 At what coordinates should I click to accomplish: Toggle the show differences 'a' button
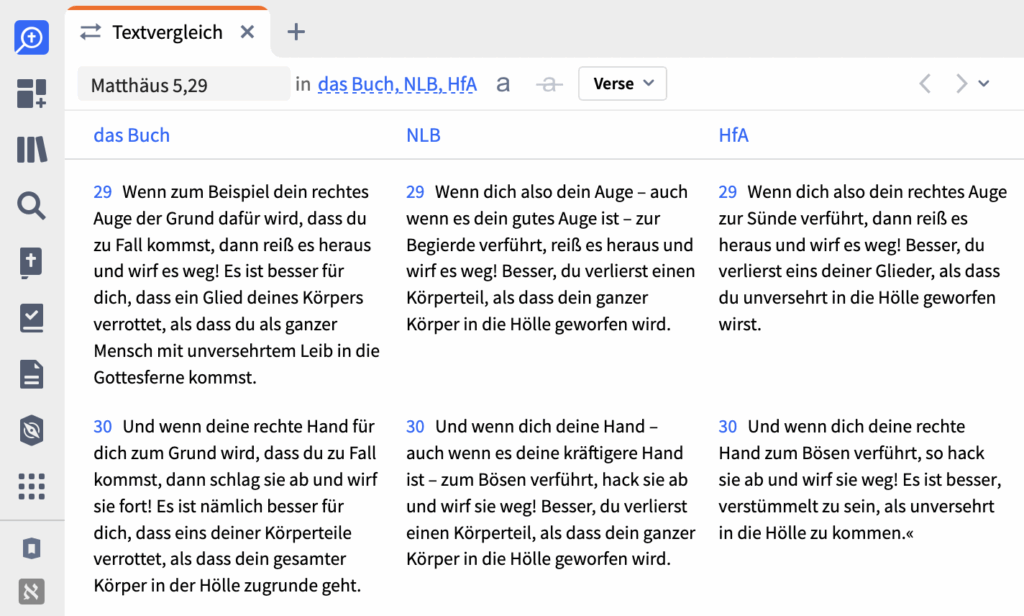point(503,84)
